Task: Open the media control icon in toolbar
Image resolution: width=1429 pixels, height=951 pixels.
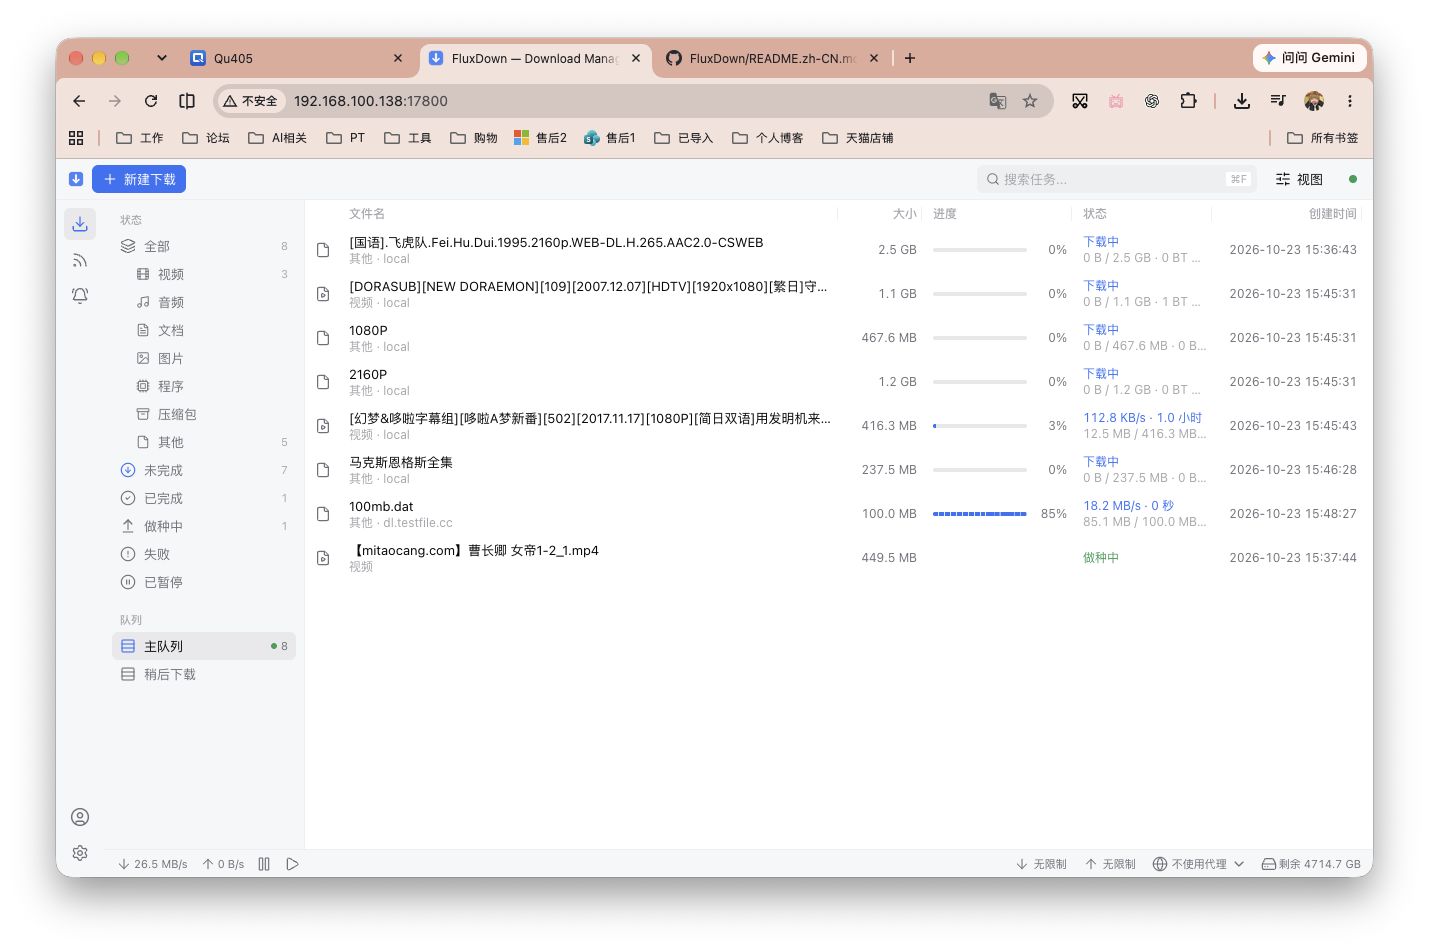Action: tap(1278, 101)
